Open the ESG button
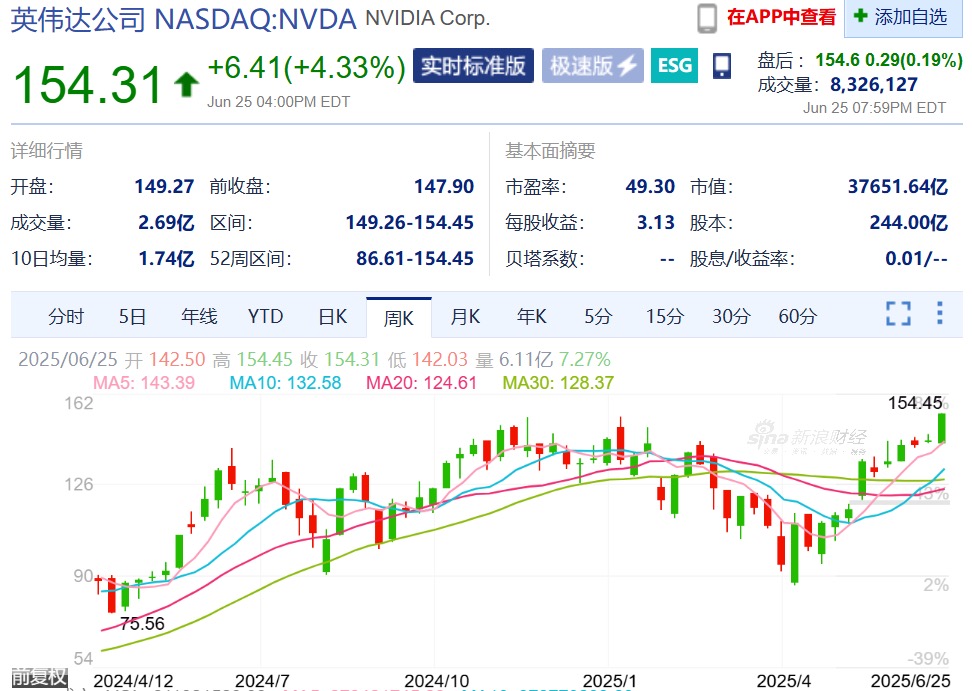 point(674,66)
